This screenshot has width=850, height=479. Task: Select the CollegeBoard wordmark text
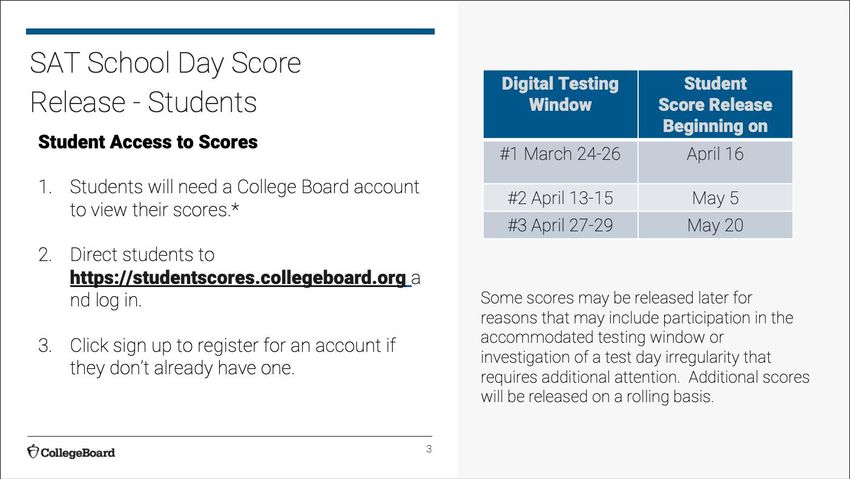[78, 452]
